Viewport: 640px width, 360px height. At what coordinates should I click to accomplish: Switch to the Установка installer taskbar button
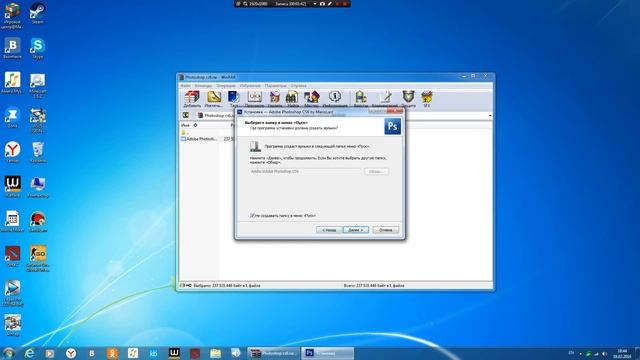327,353
